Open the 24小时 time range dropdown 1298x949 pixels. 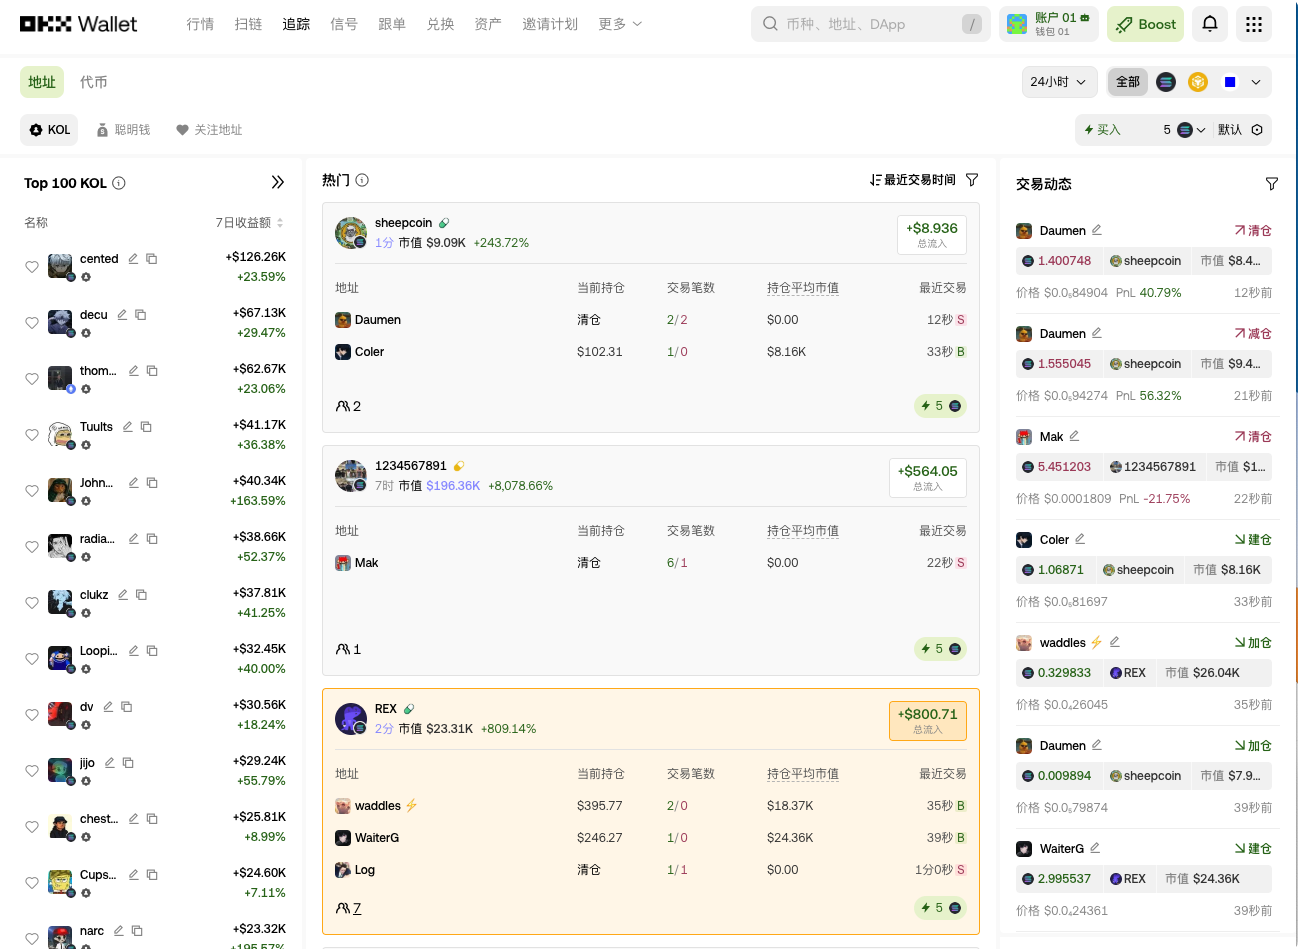(1058, 82)
